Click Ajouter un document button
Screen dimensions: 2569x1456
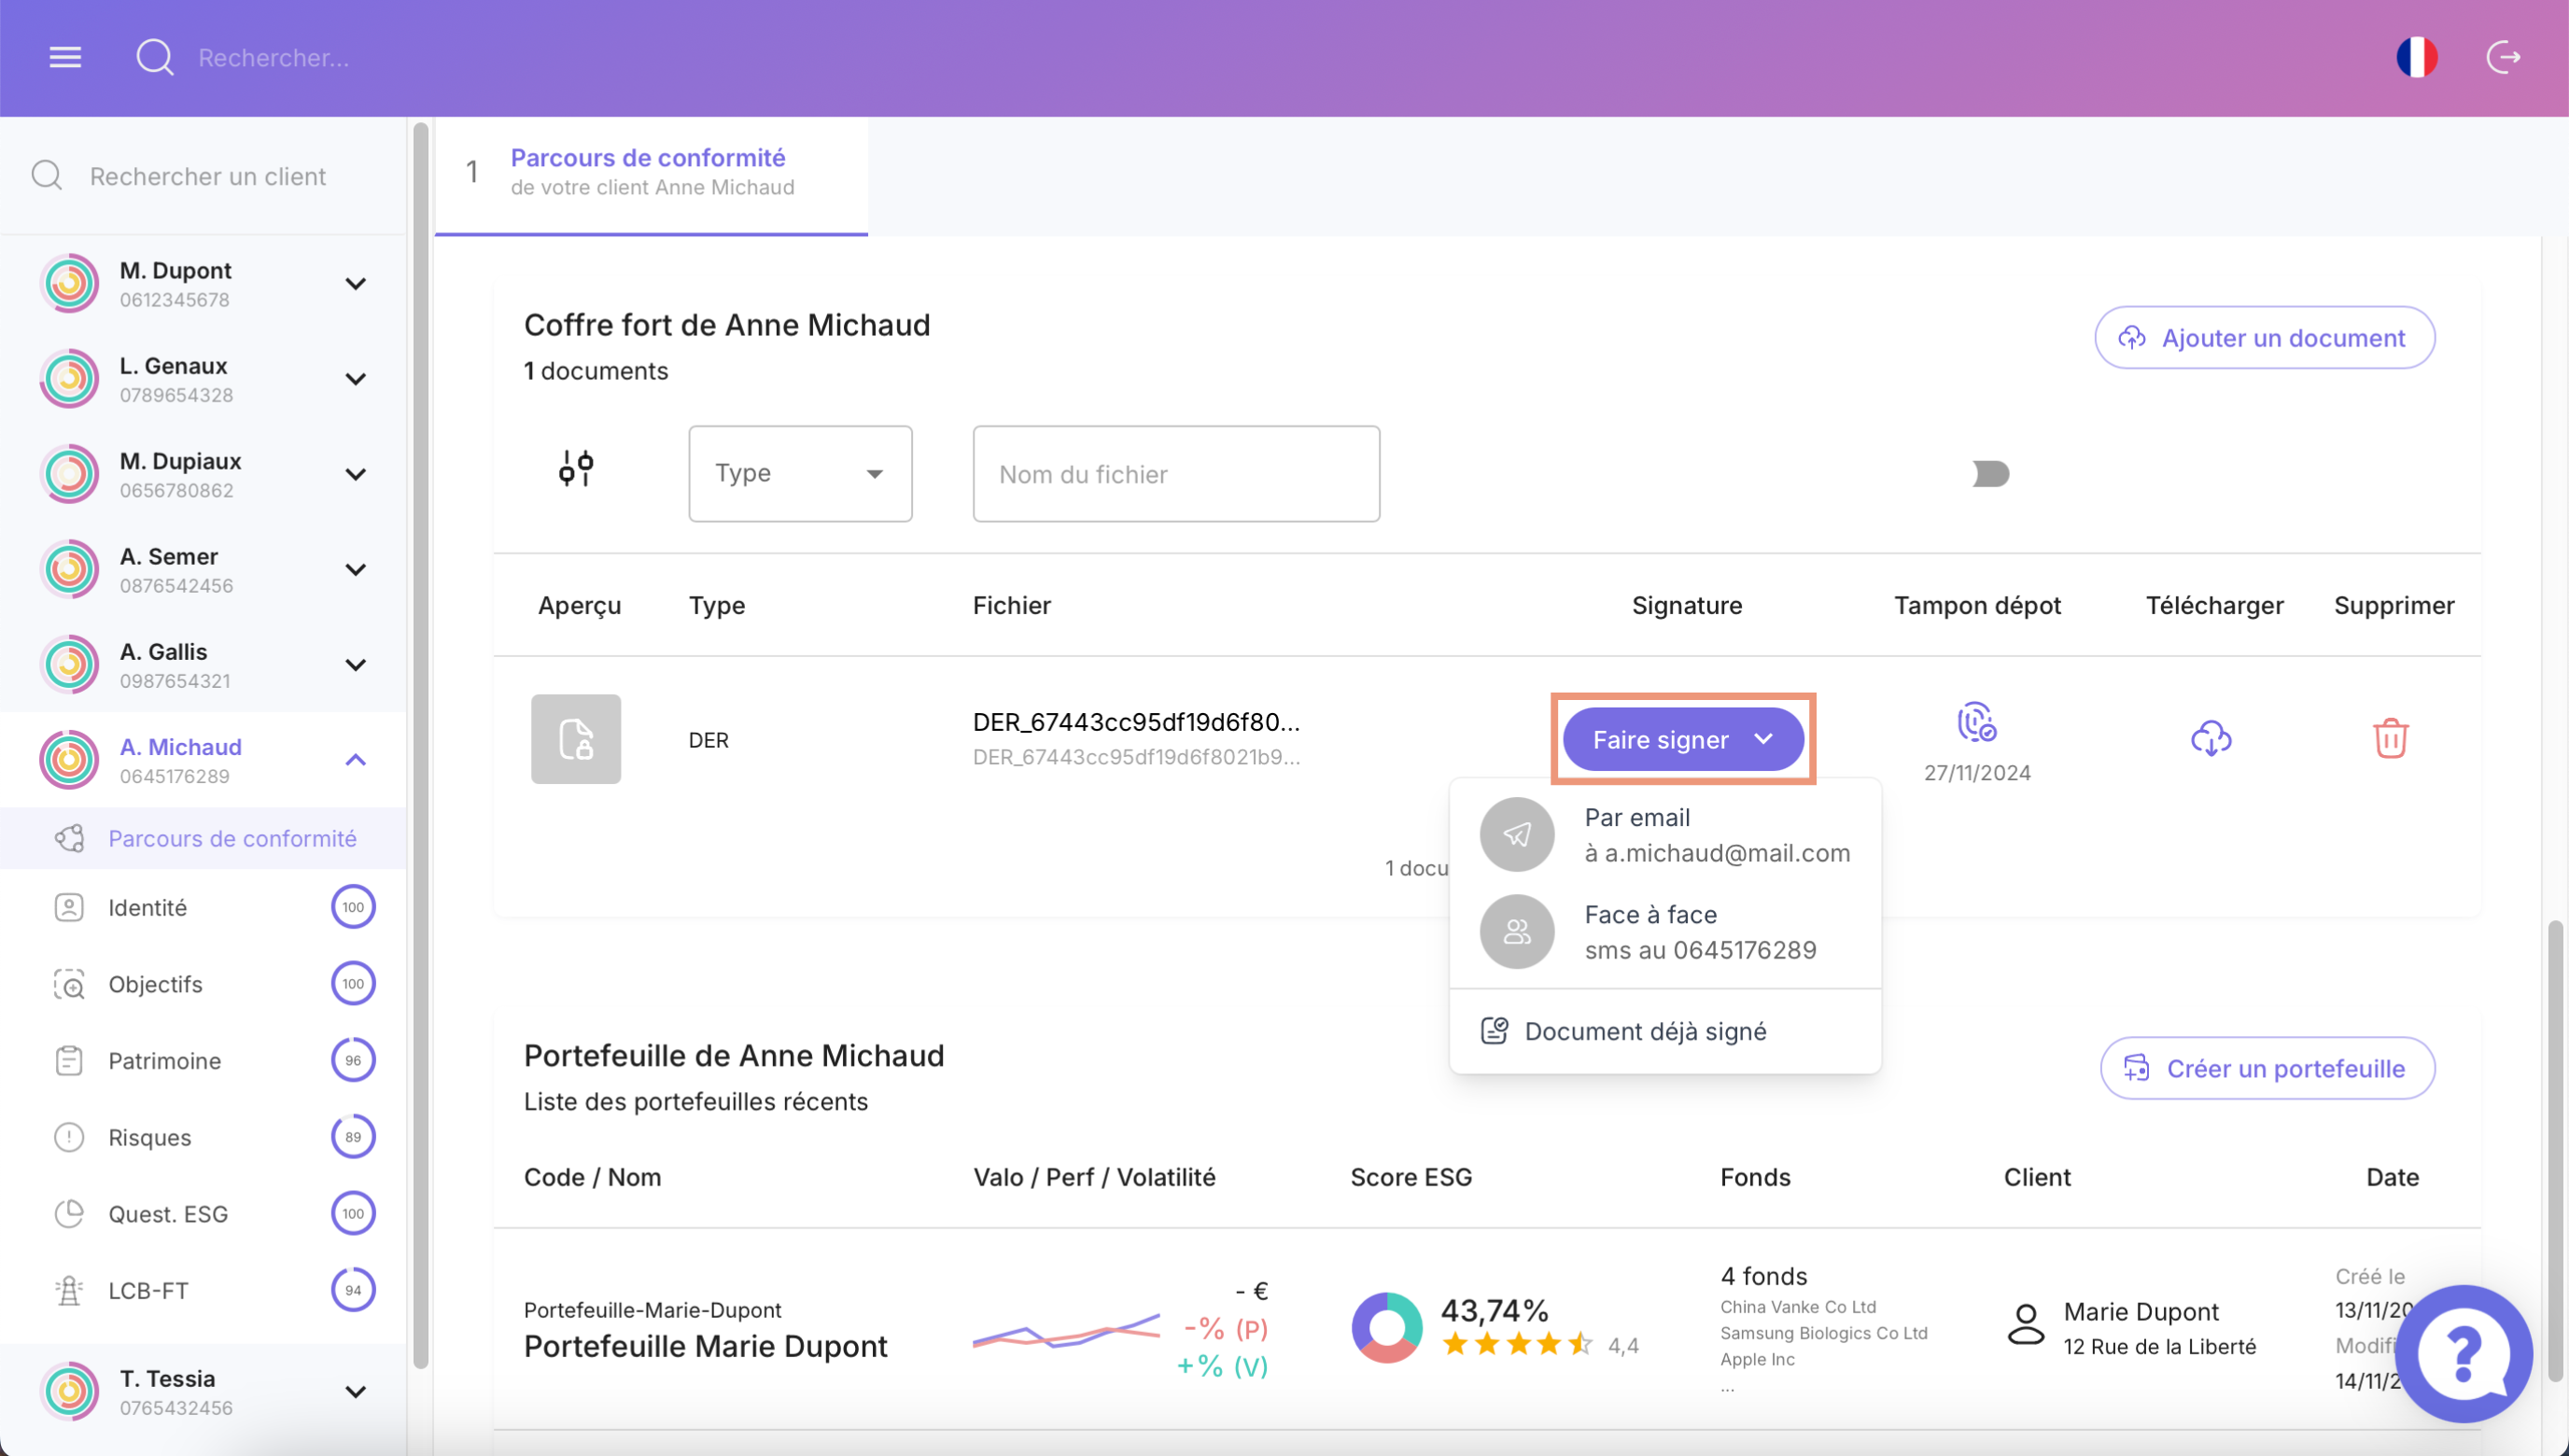(x=2264, y=338)
